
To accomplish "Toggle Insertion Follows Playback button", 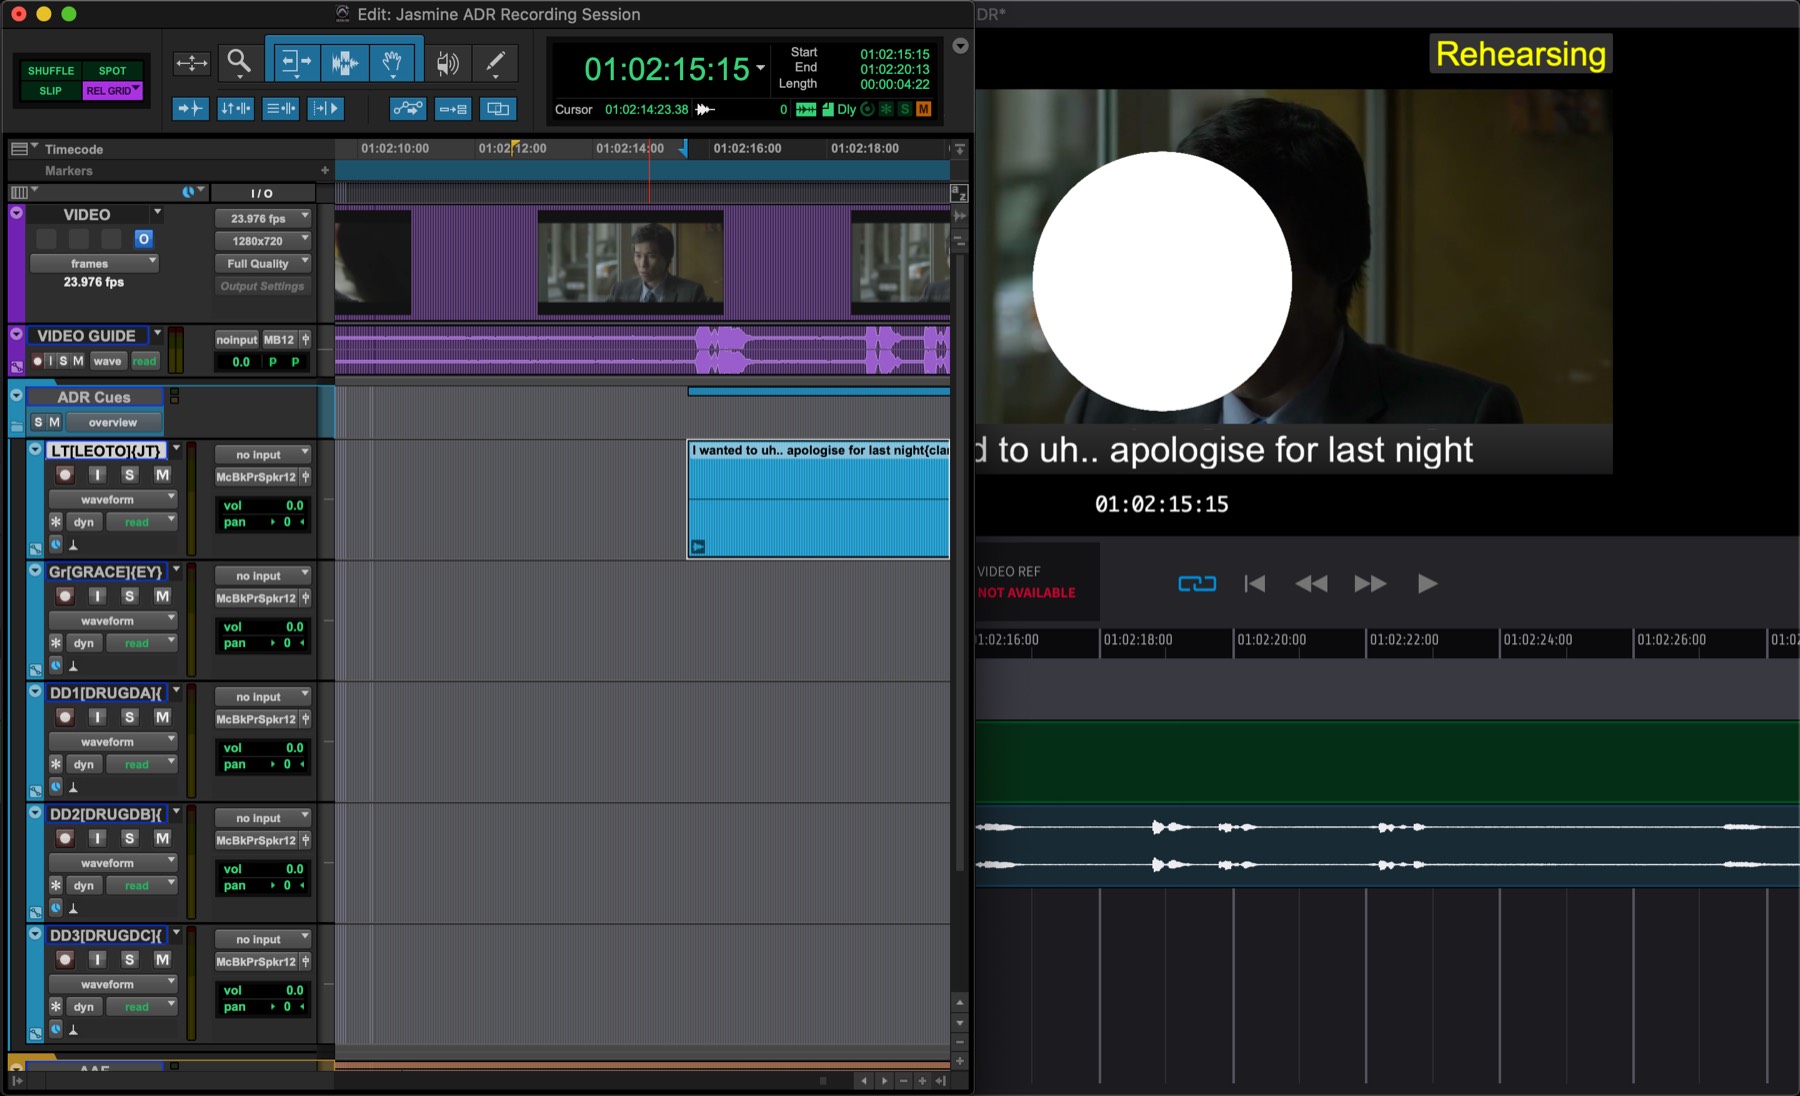I will pos(325,108).
